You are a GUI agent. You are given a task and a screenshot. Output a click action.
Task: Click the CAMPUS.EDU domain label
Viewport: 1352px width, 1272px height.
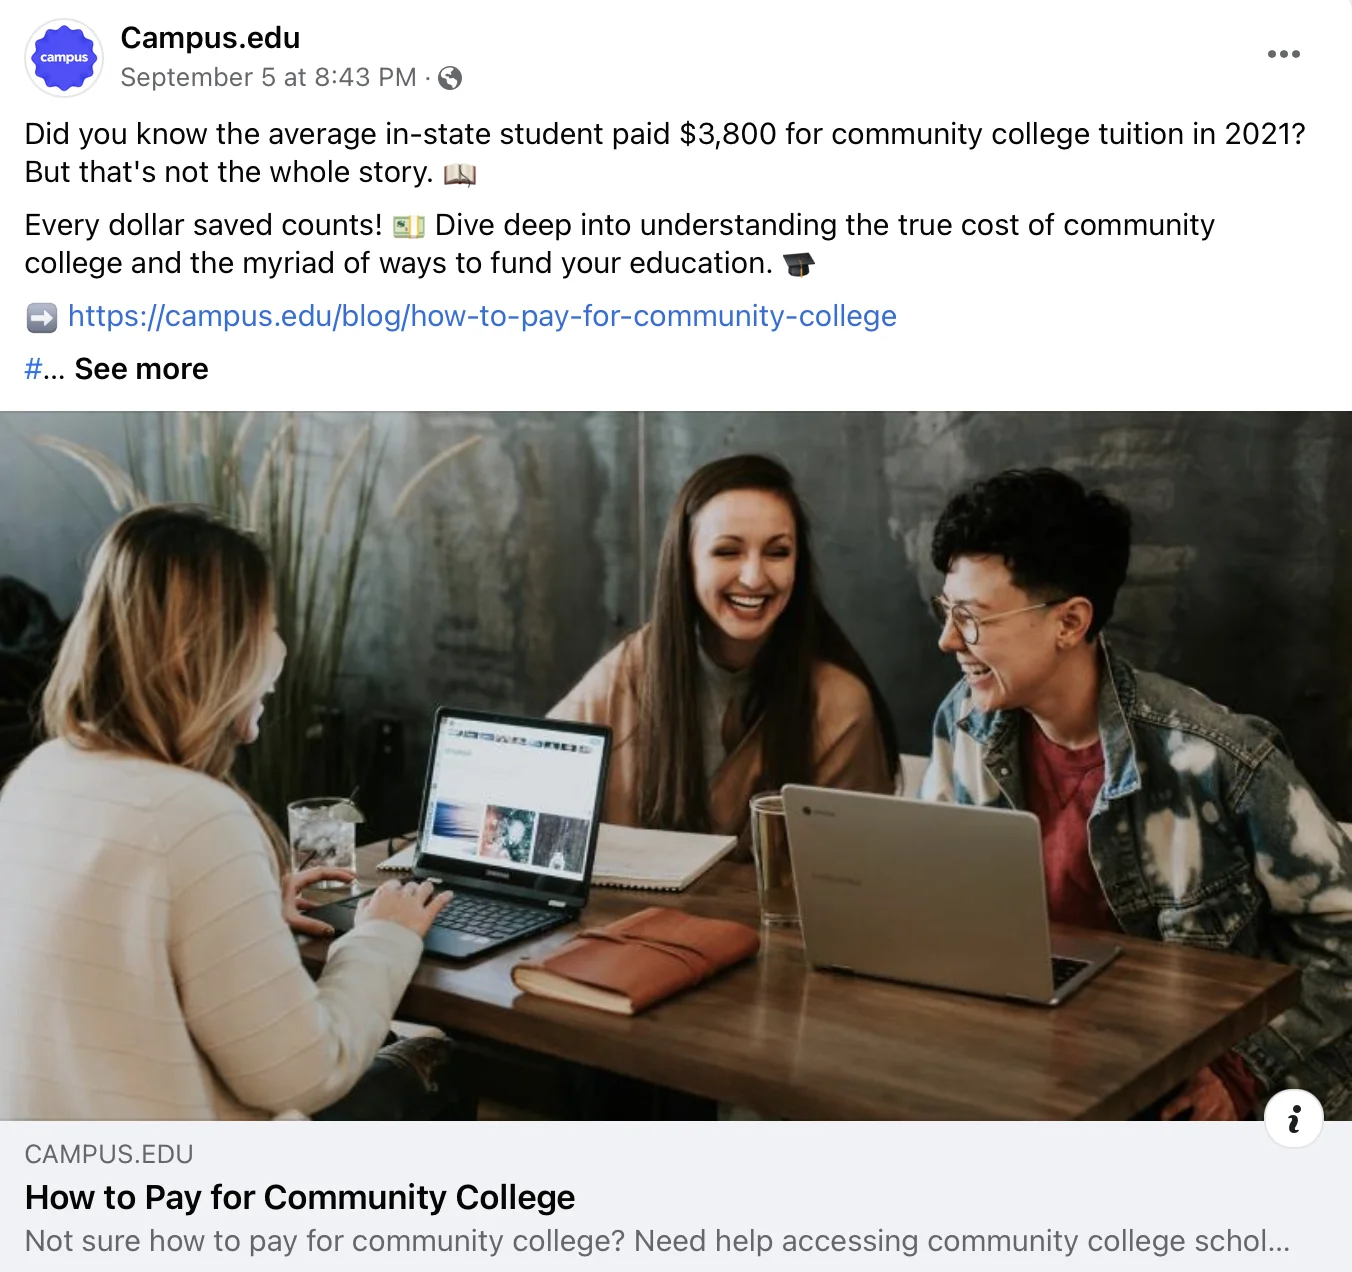click(x=109, y=1154)
